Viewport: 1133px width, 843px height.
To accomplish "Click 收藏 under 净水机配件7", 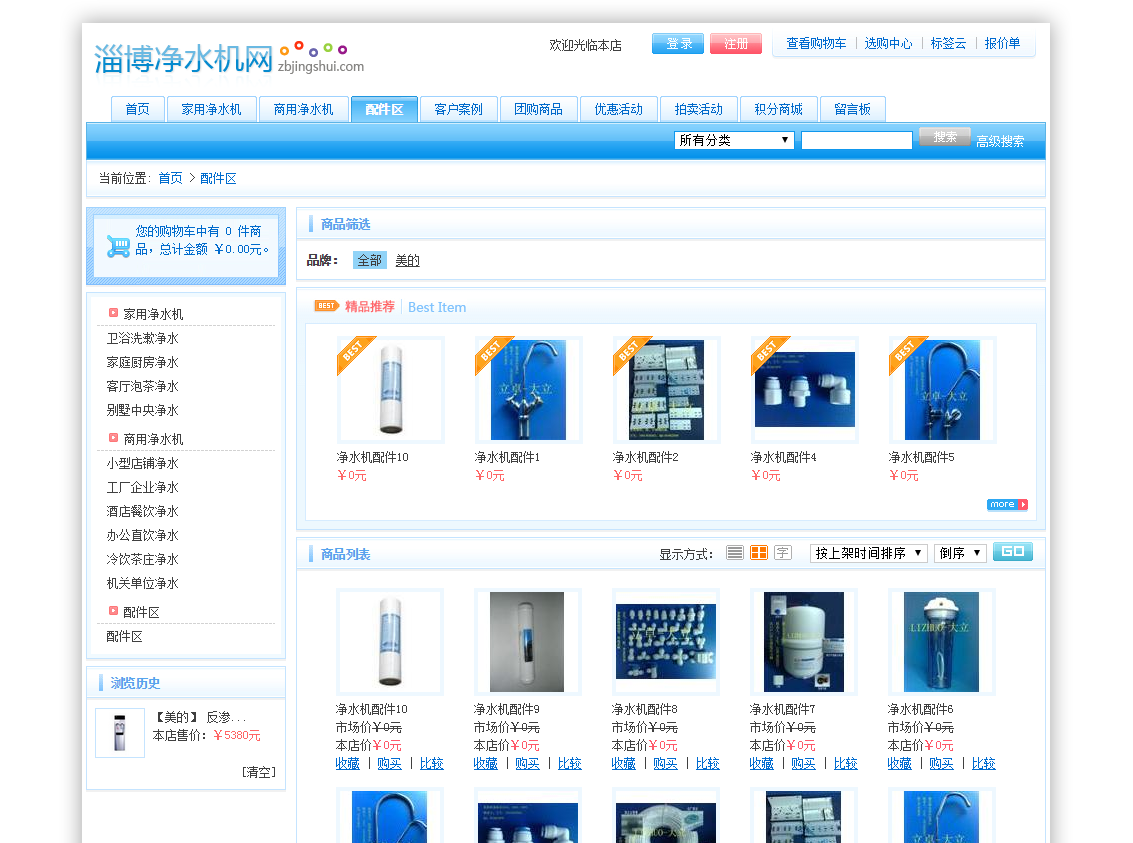I will click(x=762, y=763).
